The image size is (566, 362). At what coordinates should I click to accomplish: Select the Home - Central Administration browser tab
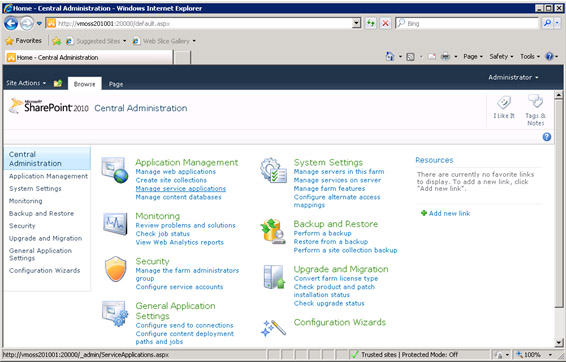(89, 57)
